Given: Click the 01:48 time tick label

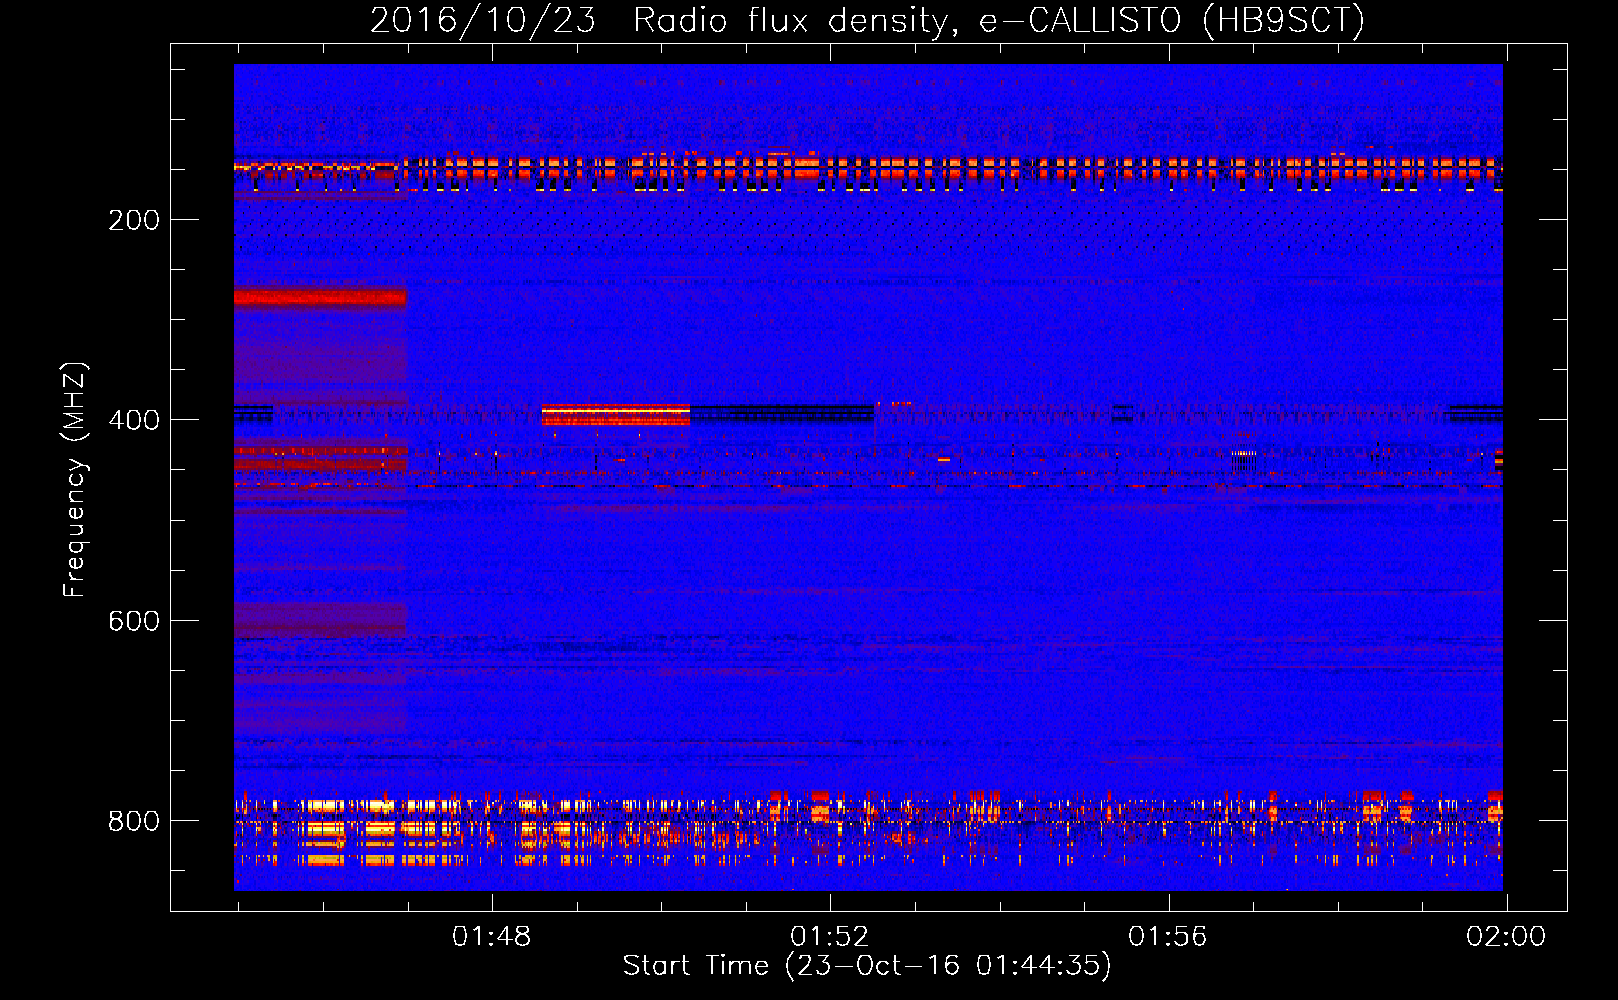Looking at the screenshot, I should (492, 937).
